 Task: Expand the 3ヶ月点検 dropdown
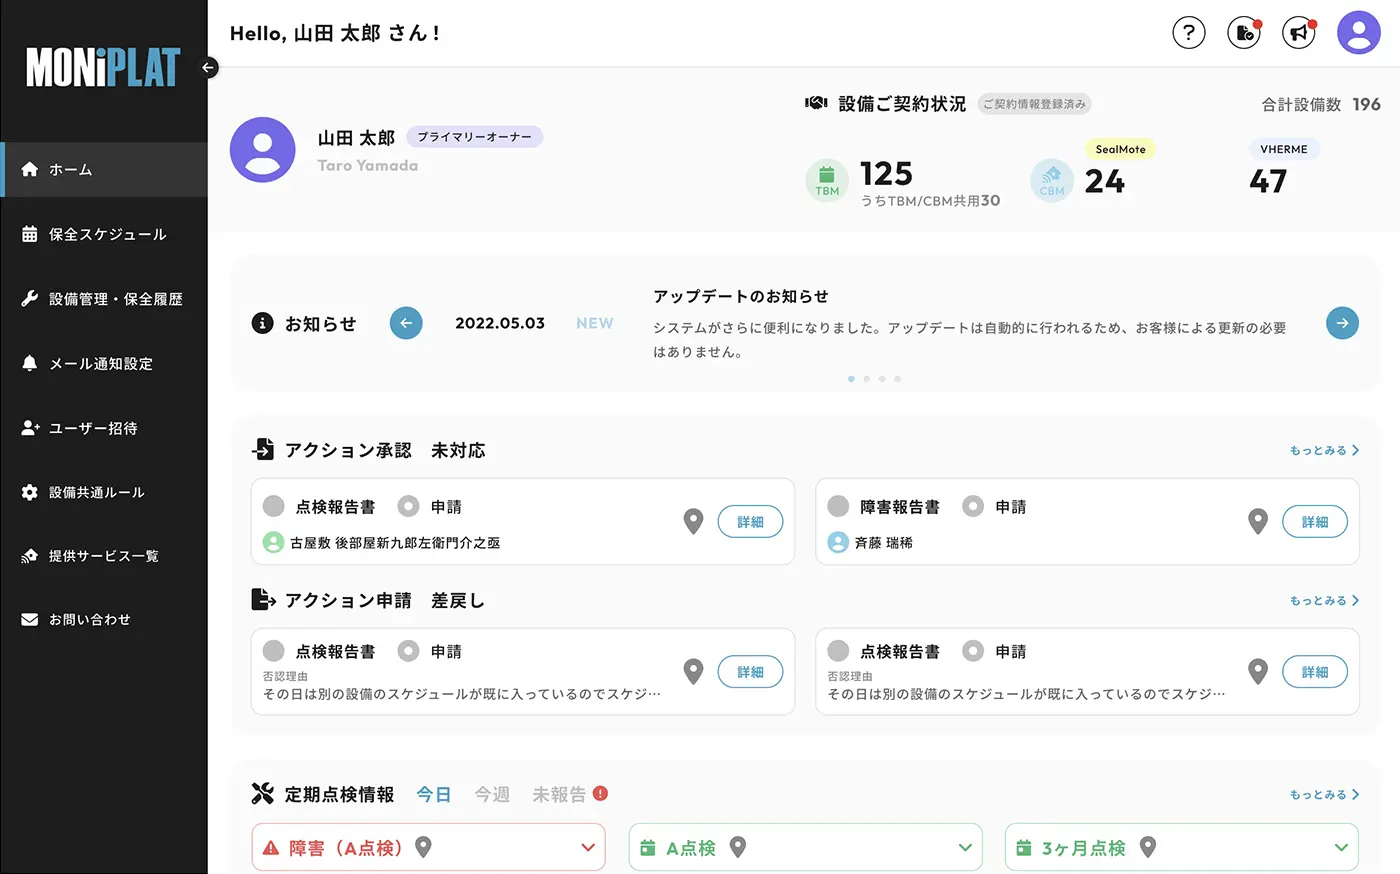coord(1344,846)
